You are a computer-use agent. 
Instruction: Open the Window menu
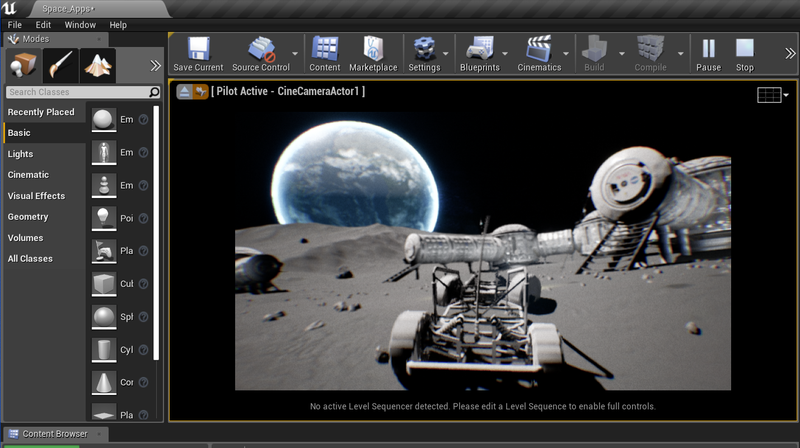tap(80, 24)
